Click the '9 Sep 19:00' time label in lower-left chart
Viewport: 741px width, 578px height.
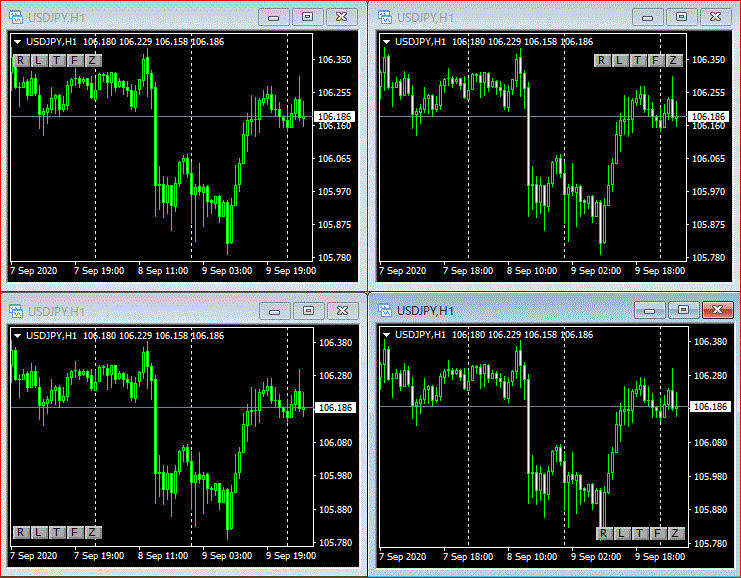(291, 556)
